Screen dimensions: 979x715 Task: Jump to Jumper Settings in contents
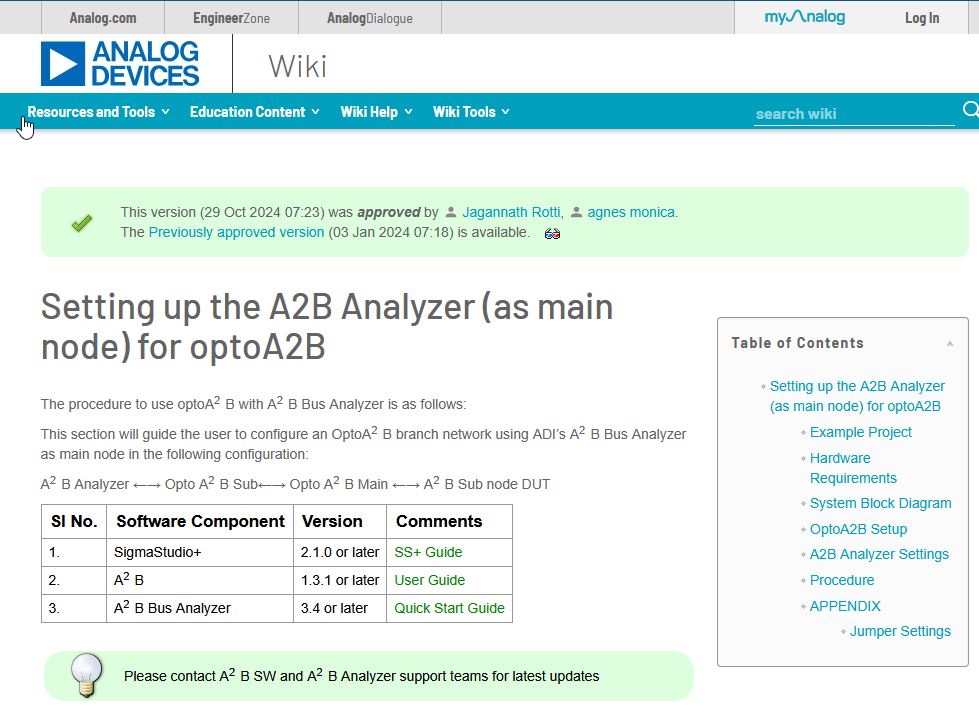click(x=900, y=631)
